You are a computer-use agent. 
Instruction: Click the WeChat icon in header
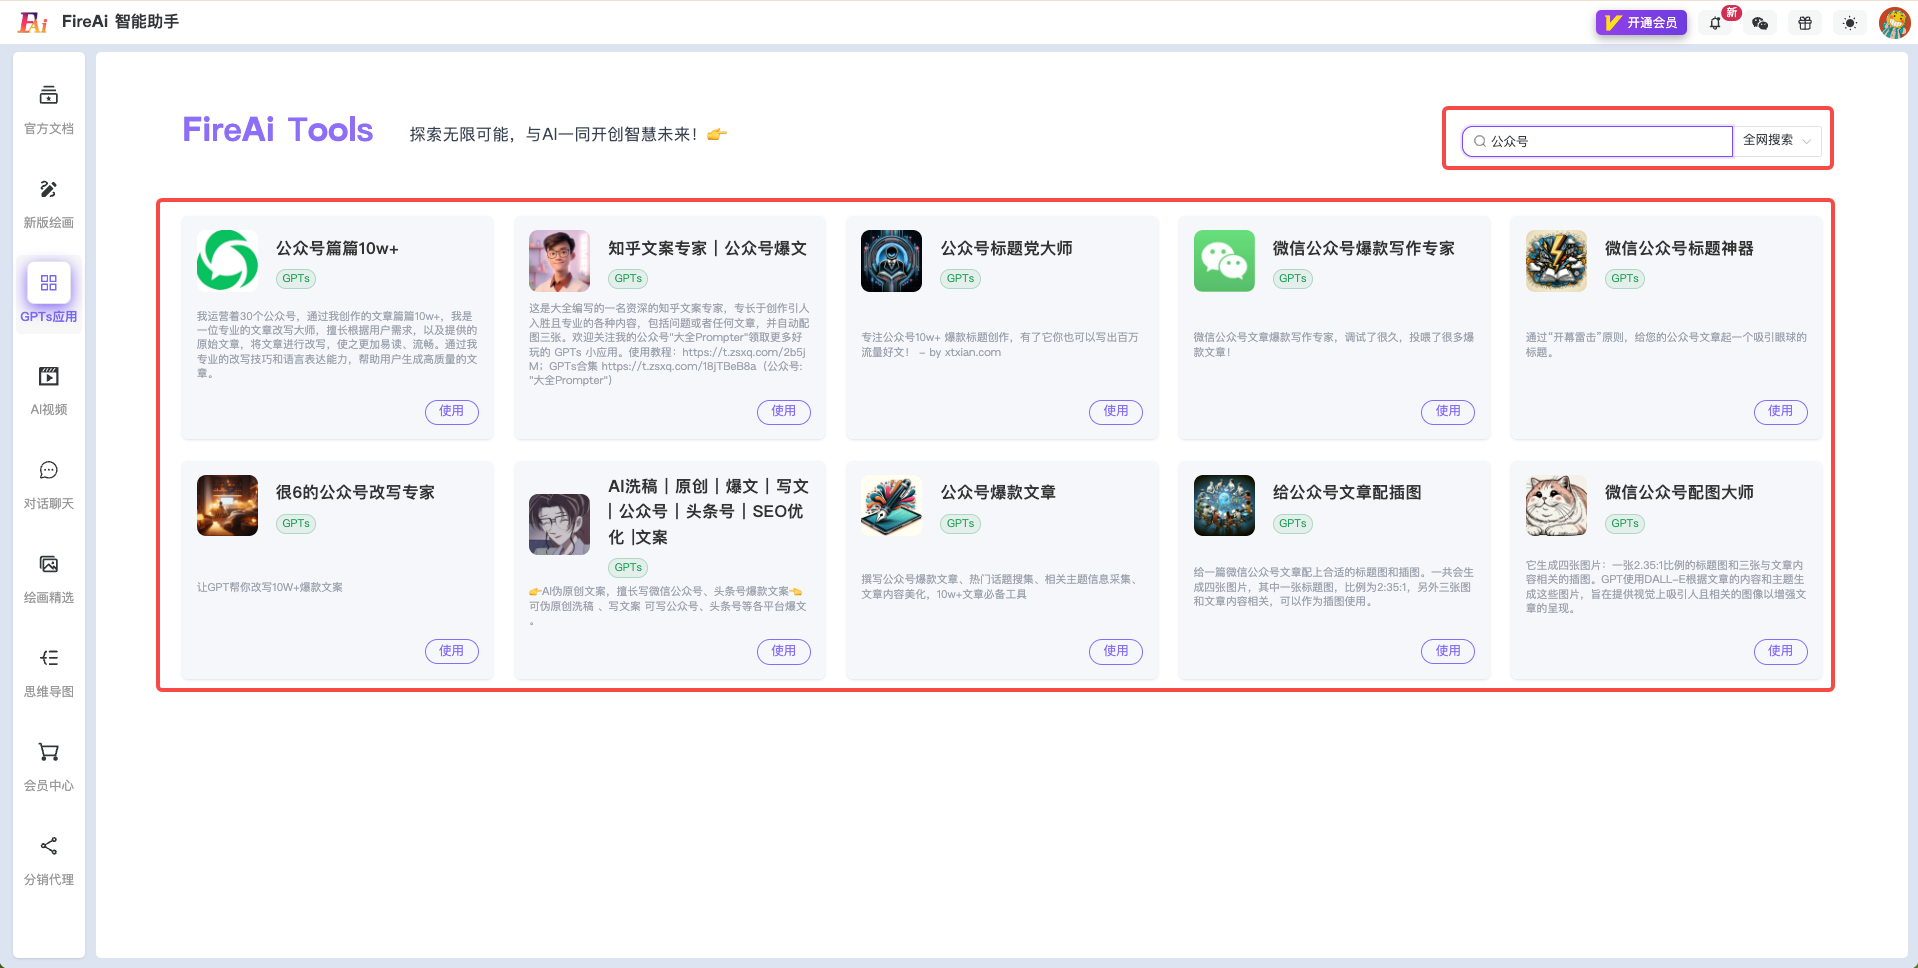1760,23
